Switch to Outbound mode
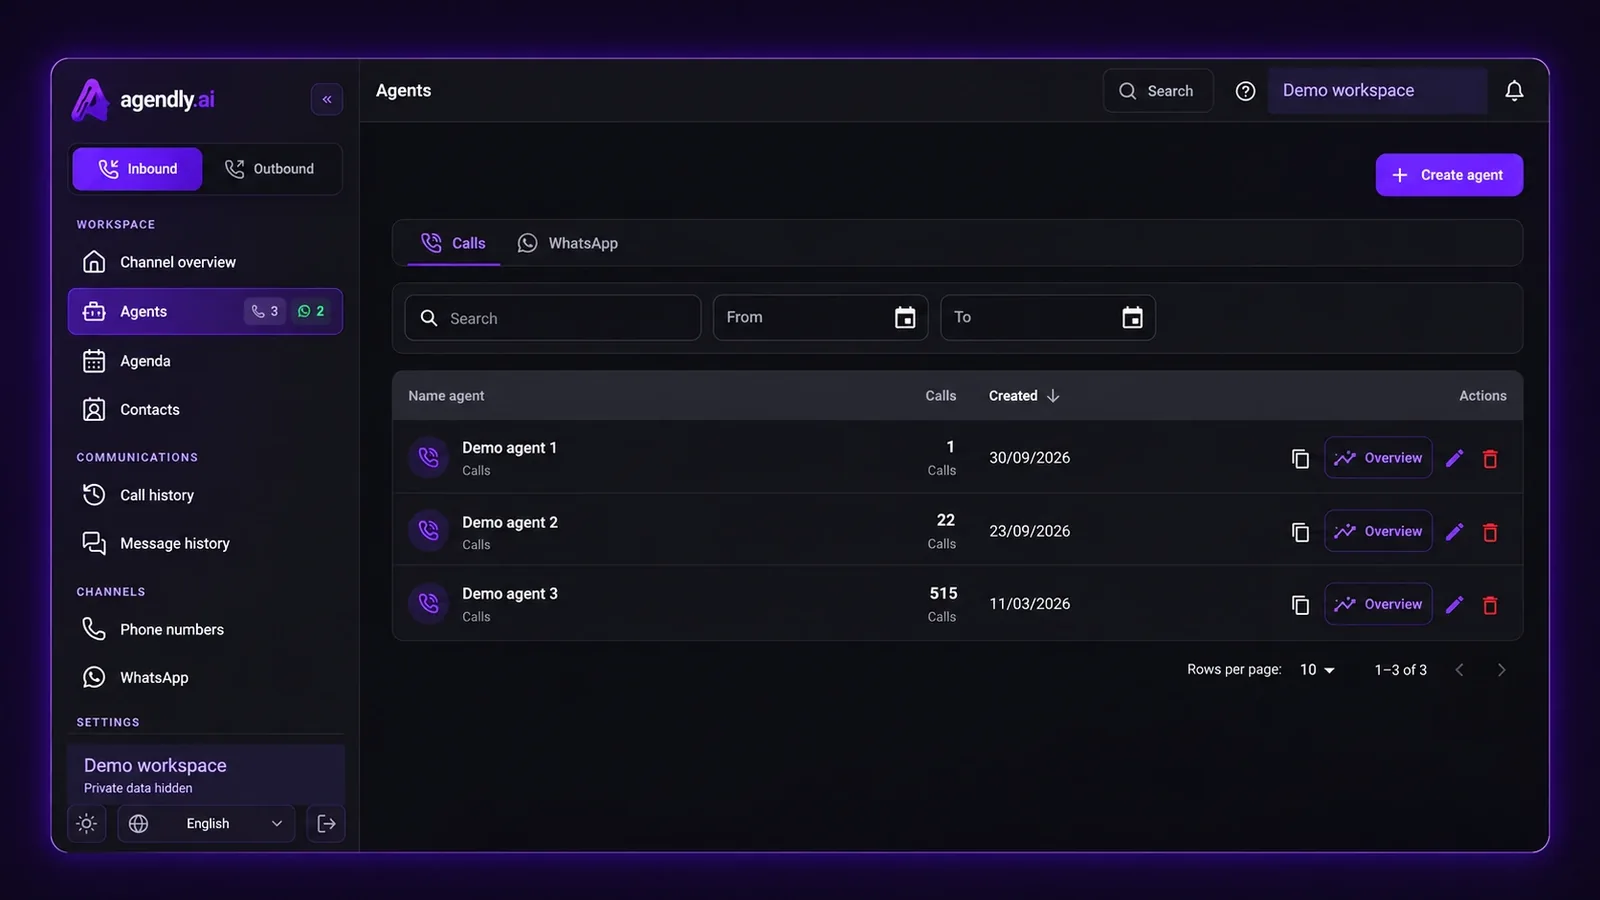1600x900 pixels. pyautogui.click(x=270, y=169)
